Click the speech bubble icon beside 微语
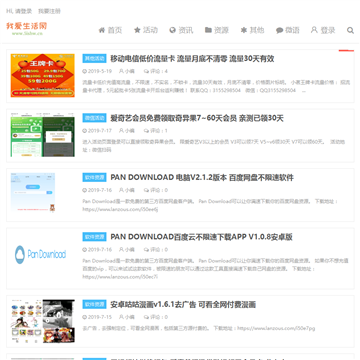The width and height of the screenshot is (360, 360). (x=279, y=30)
